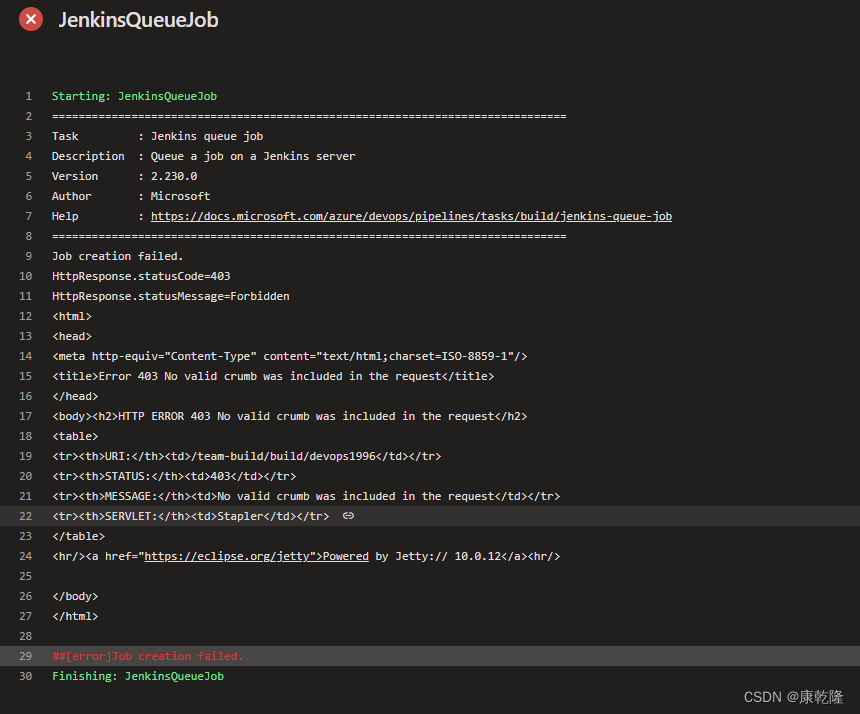860x714 pixels.
Task: Click the closing '</html>' line 27
Action: [x=75, y=616]
